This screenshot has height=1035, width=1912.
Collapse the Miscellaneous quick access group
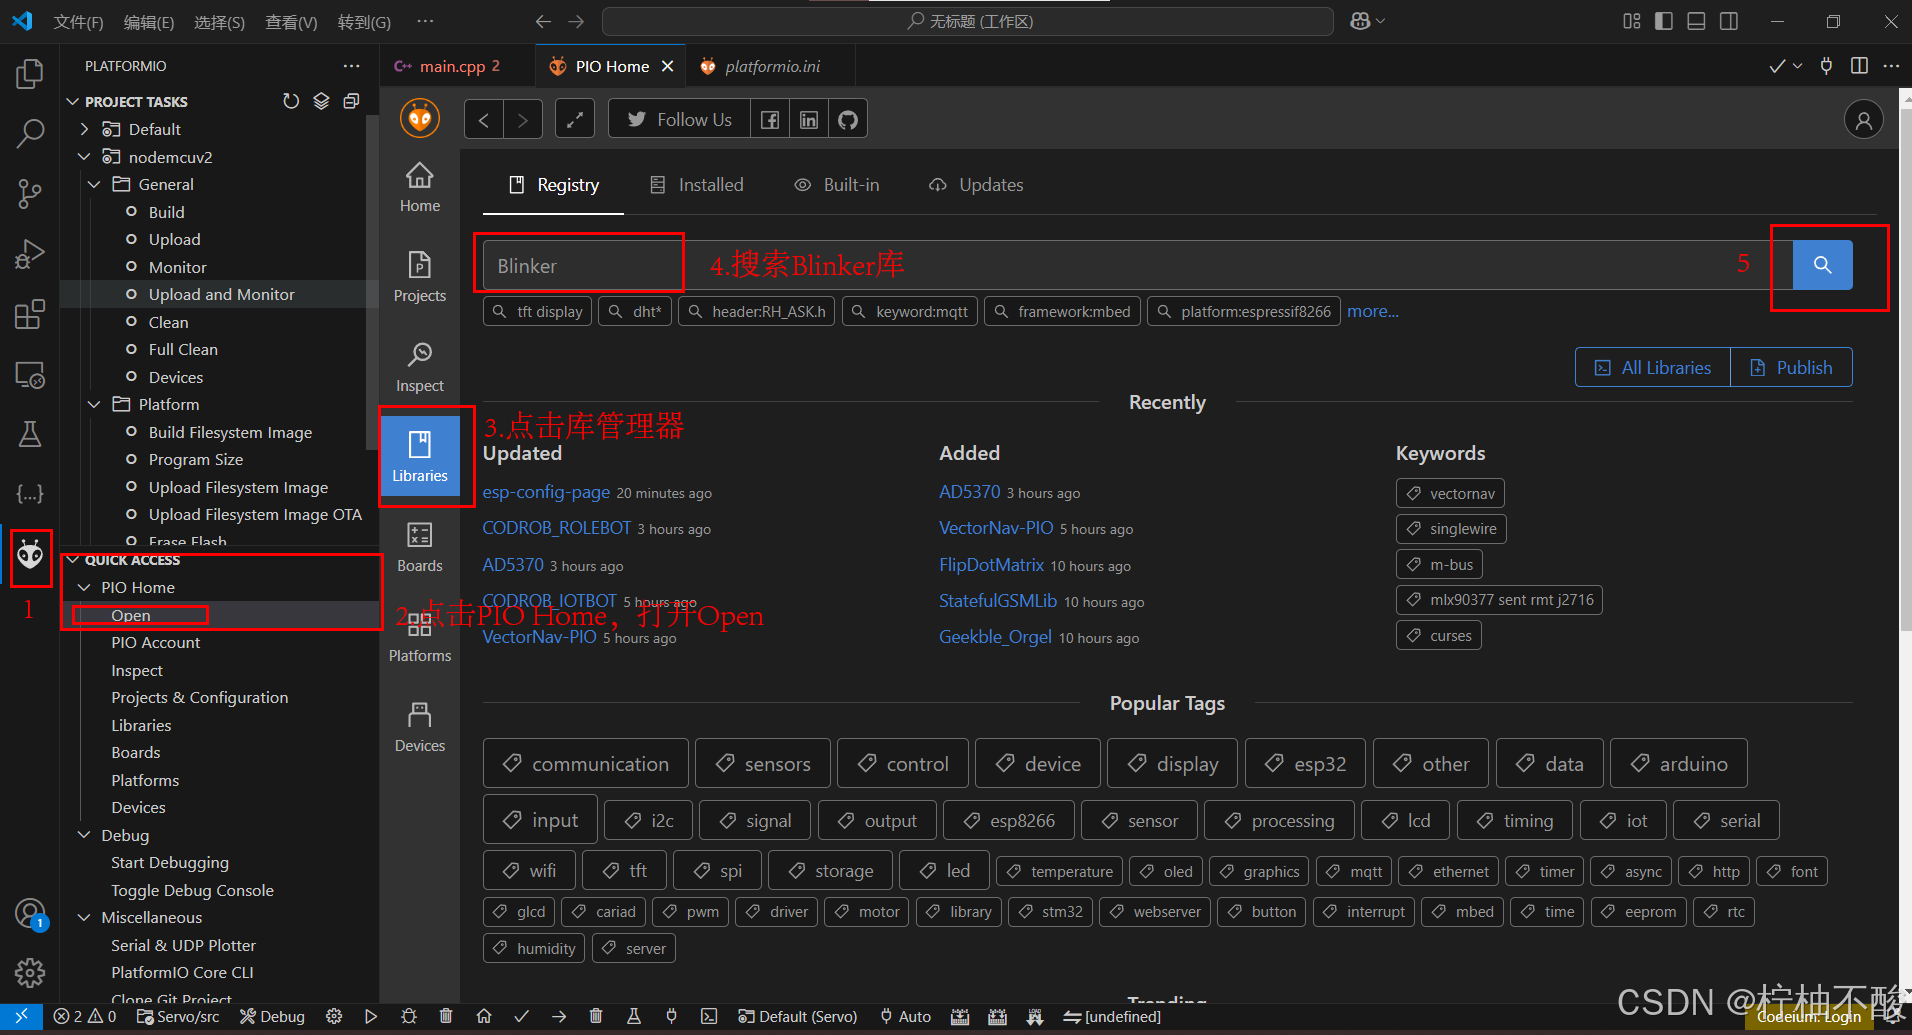point(84,917)
